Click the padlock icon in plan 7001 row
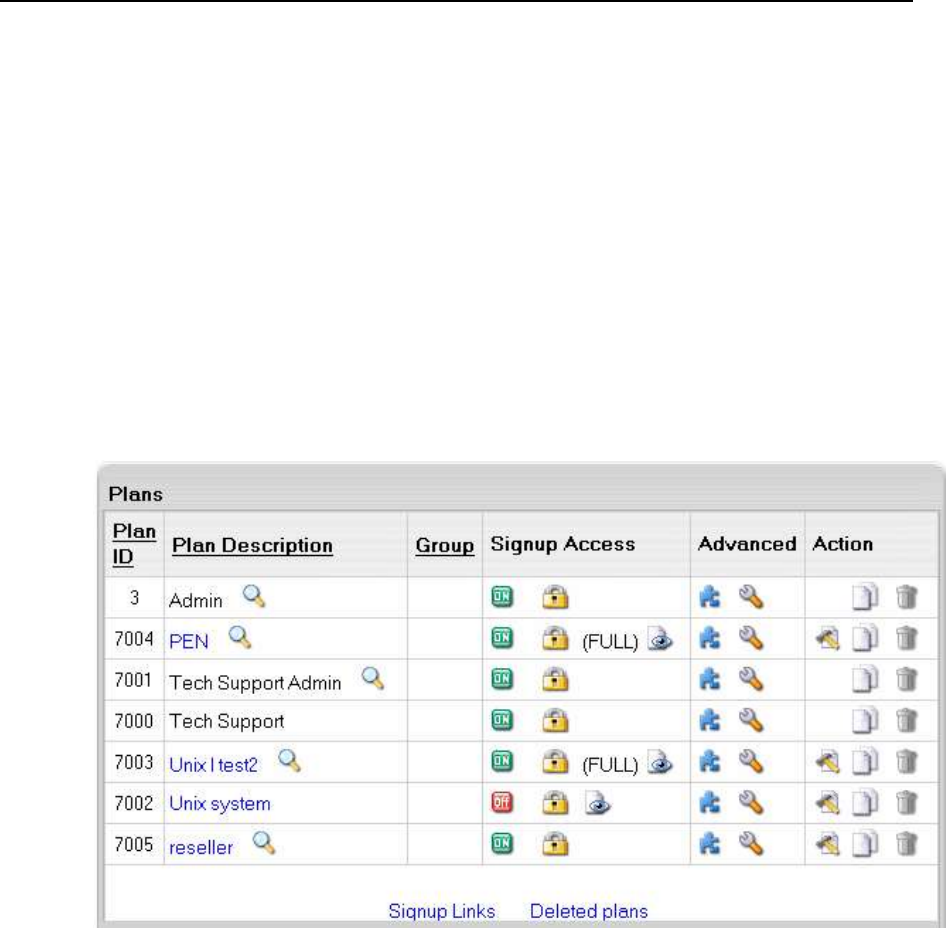 point(555,679)
